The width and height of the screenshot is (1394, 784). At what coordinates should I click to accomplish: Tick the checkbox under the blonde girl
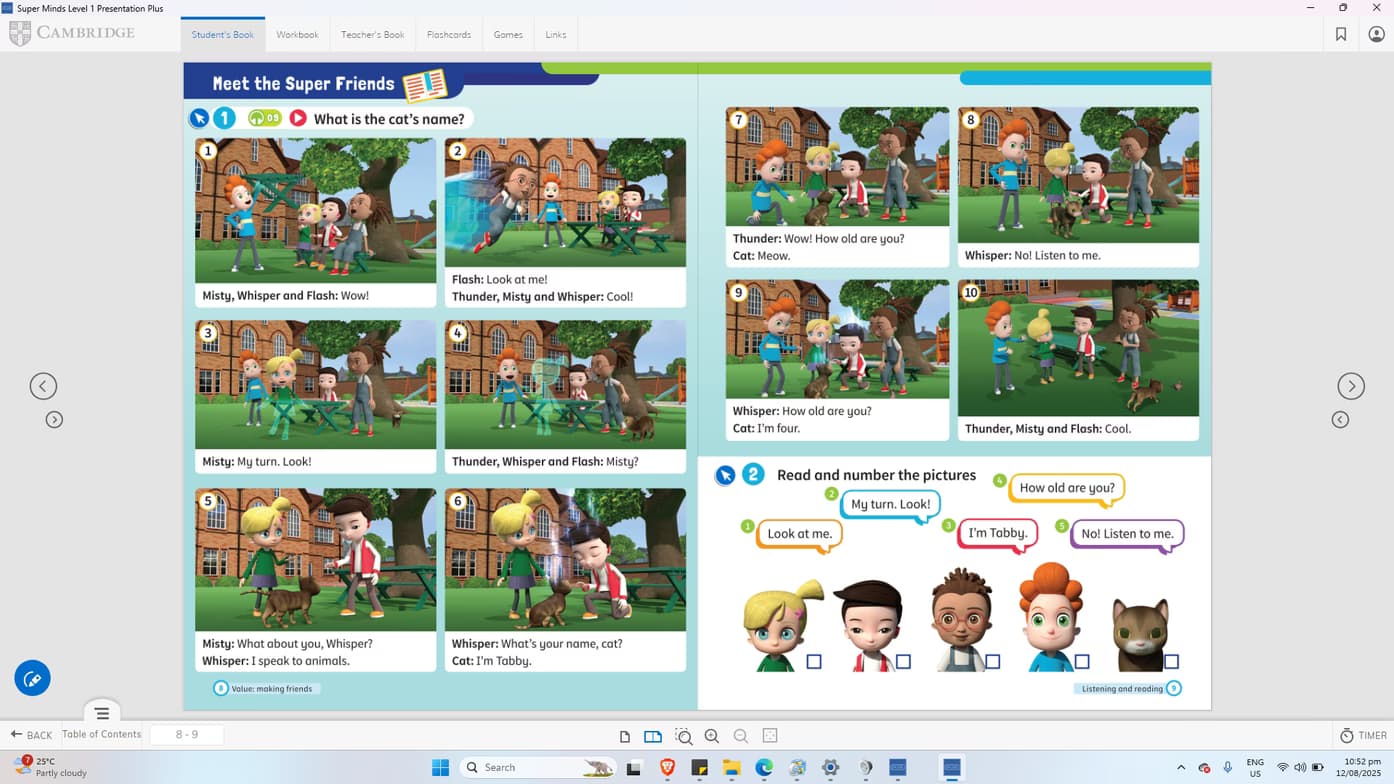point(815,661)
